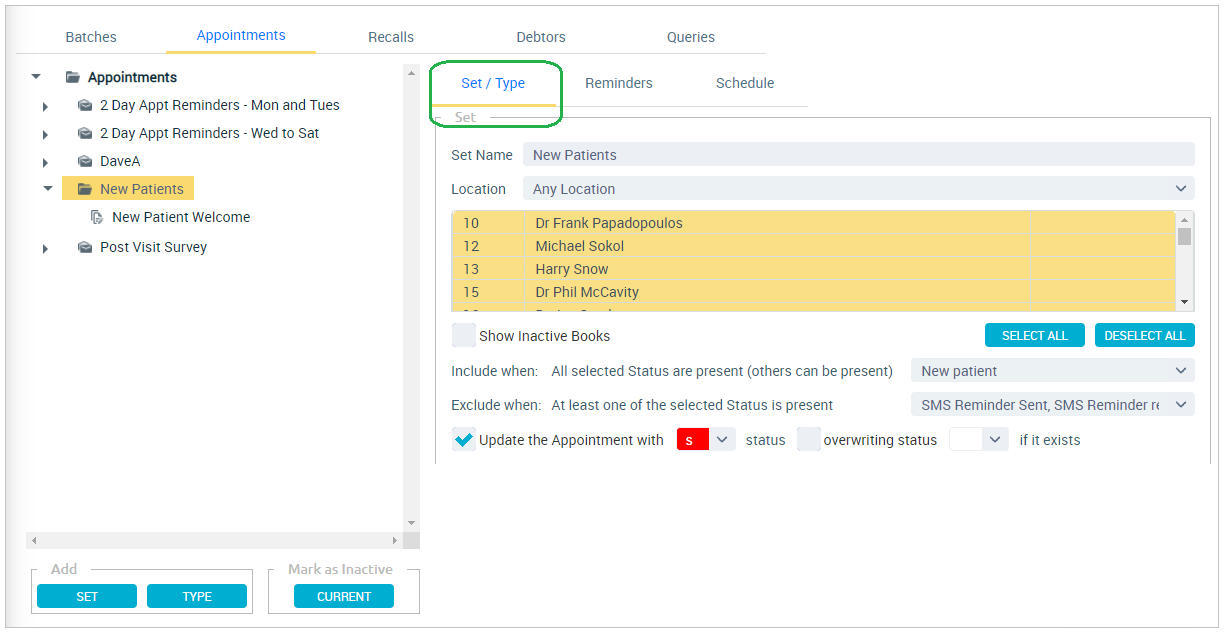This screenshot has width=1224, height=633.
Task: Click the tree panel vertical scrollbar up arrow
Action: (x=411, y=72)
